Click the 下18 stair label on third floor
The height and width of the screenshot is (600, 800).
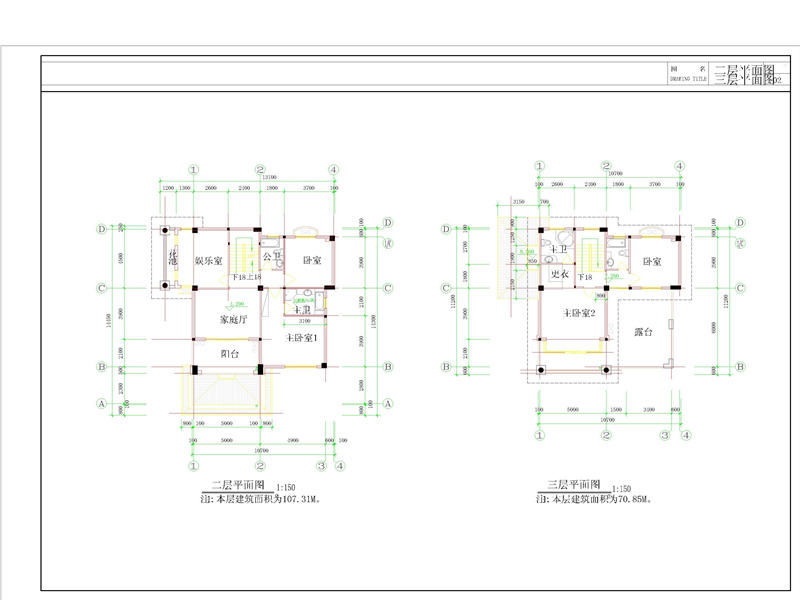(x=585, y=277)
